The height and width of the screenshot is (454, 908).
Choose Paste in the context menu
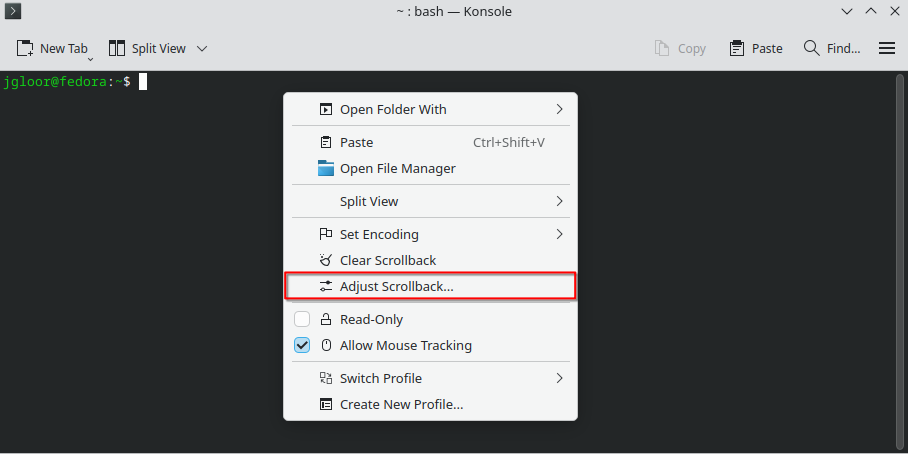(356, 142)
